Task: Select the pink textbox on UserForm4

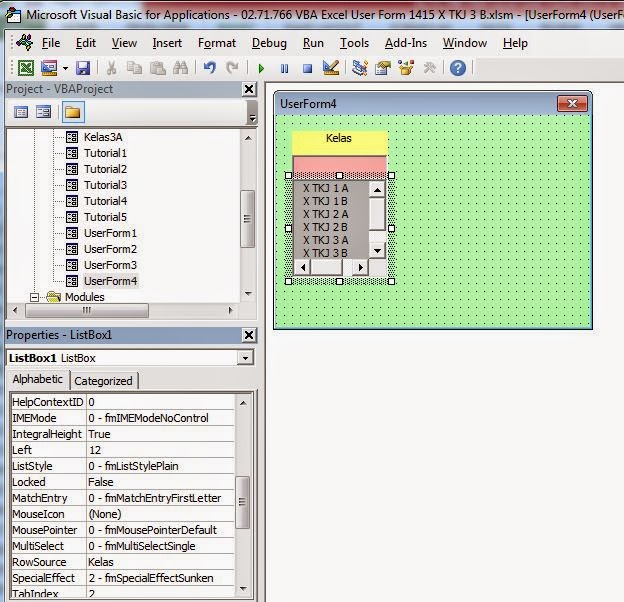Action: [339, 164]
